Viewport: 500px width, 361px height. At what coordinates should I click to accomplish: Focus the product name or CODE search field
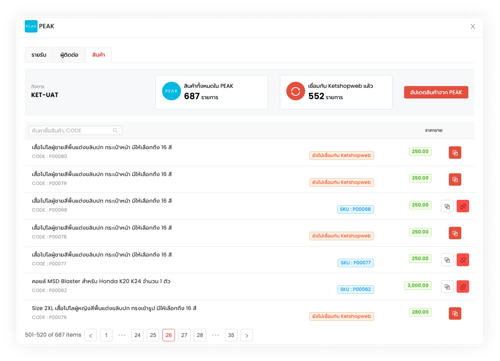click(75, 130)
